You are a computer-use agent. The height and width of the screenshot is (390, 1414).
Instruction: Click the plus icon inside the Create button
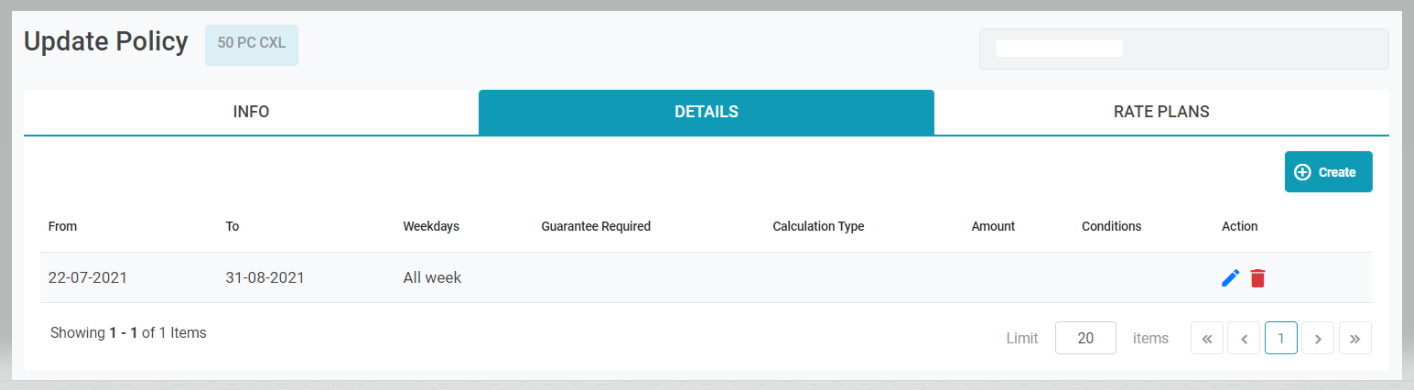(x=1302, y=172)
